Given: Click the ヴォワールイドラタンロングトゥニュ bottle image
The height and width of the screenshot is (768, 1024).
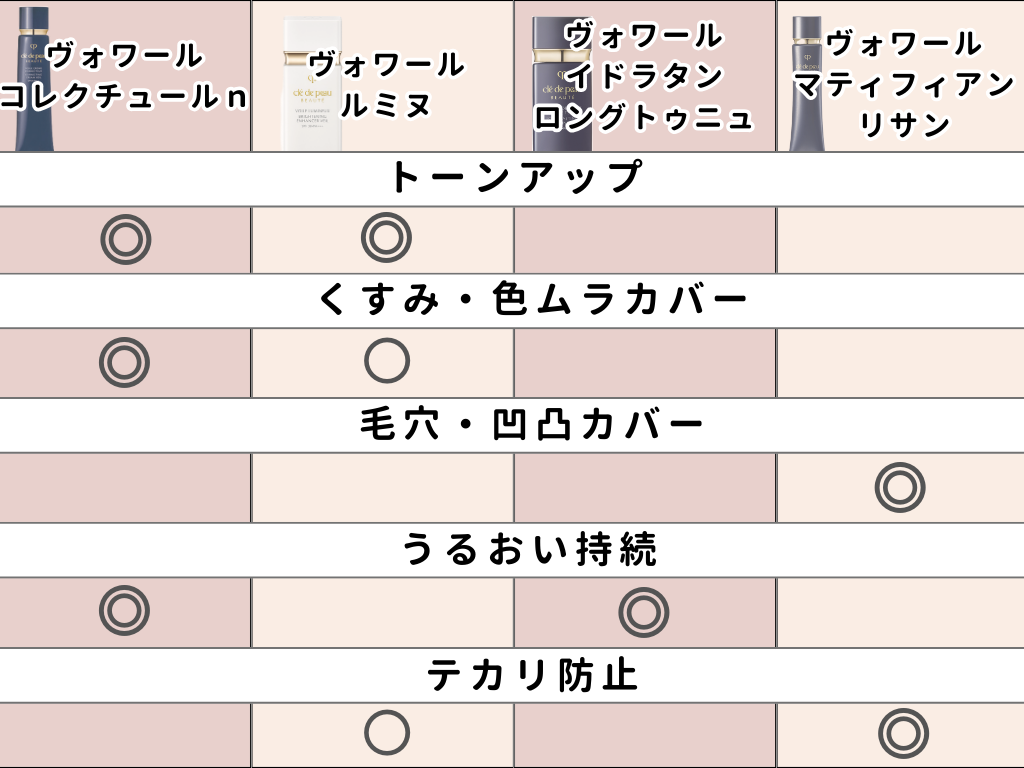Looking at the screenshot, I should (x=560, y=85).
